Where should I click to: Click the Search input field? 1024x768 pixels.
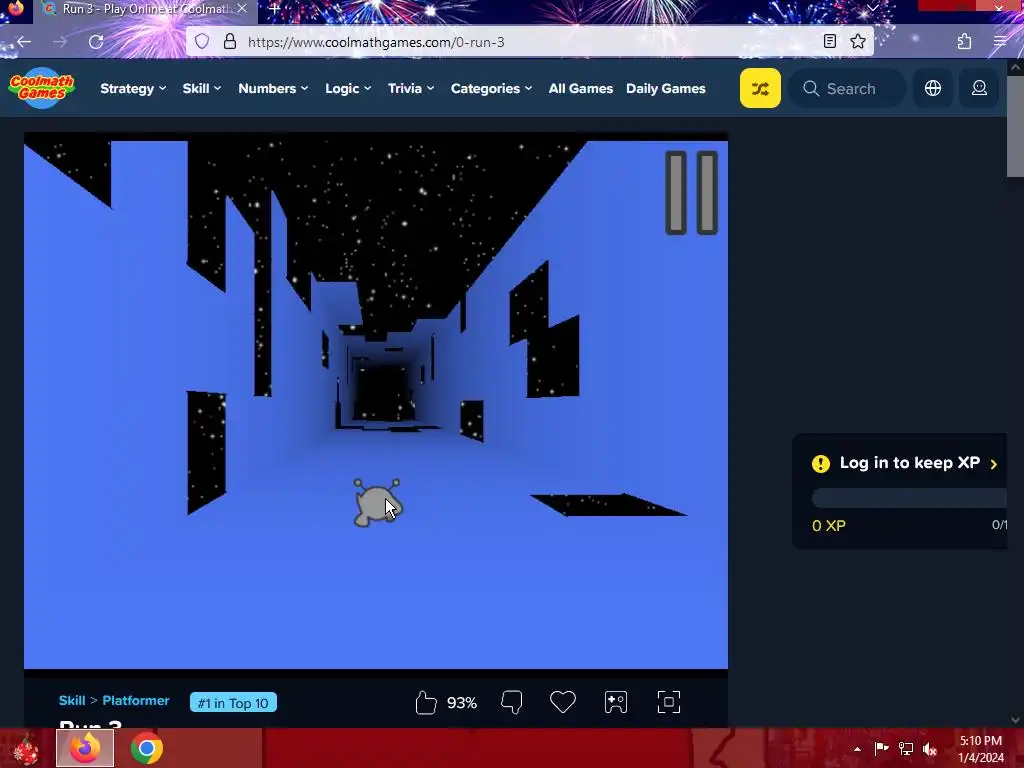click(848, 88)
